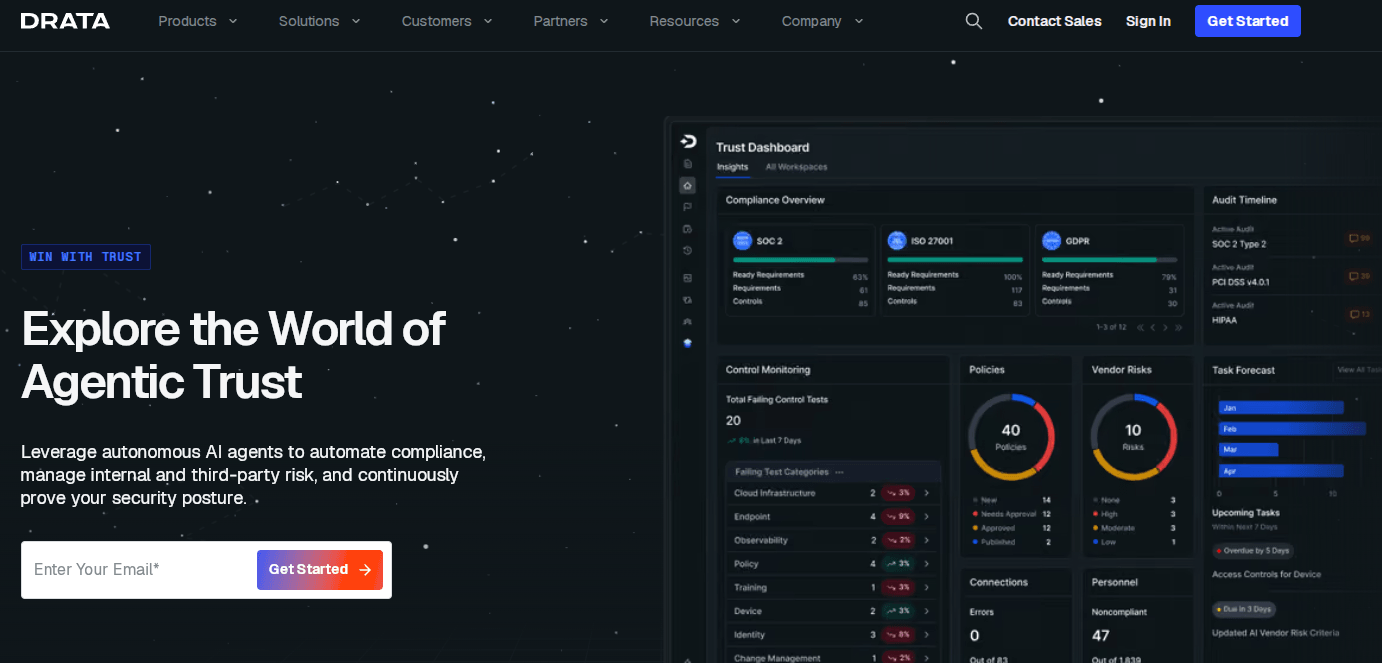Click the Drata logo atop dashboard sidebar

point(688,141)
